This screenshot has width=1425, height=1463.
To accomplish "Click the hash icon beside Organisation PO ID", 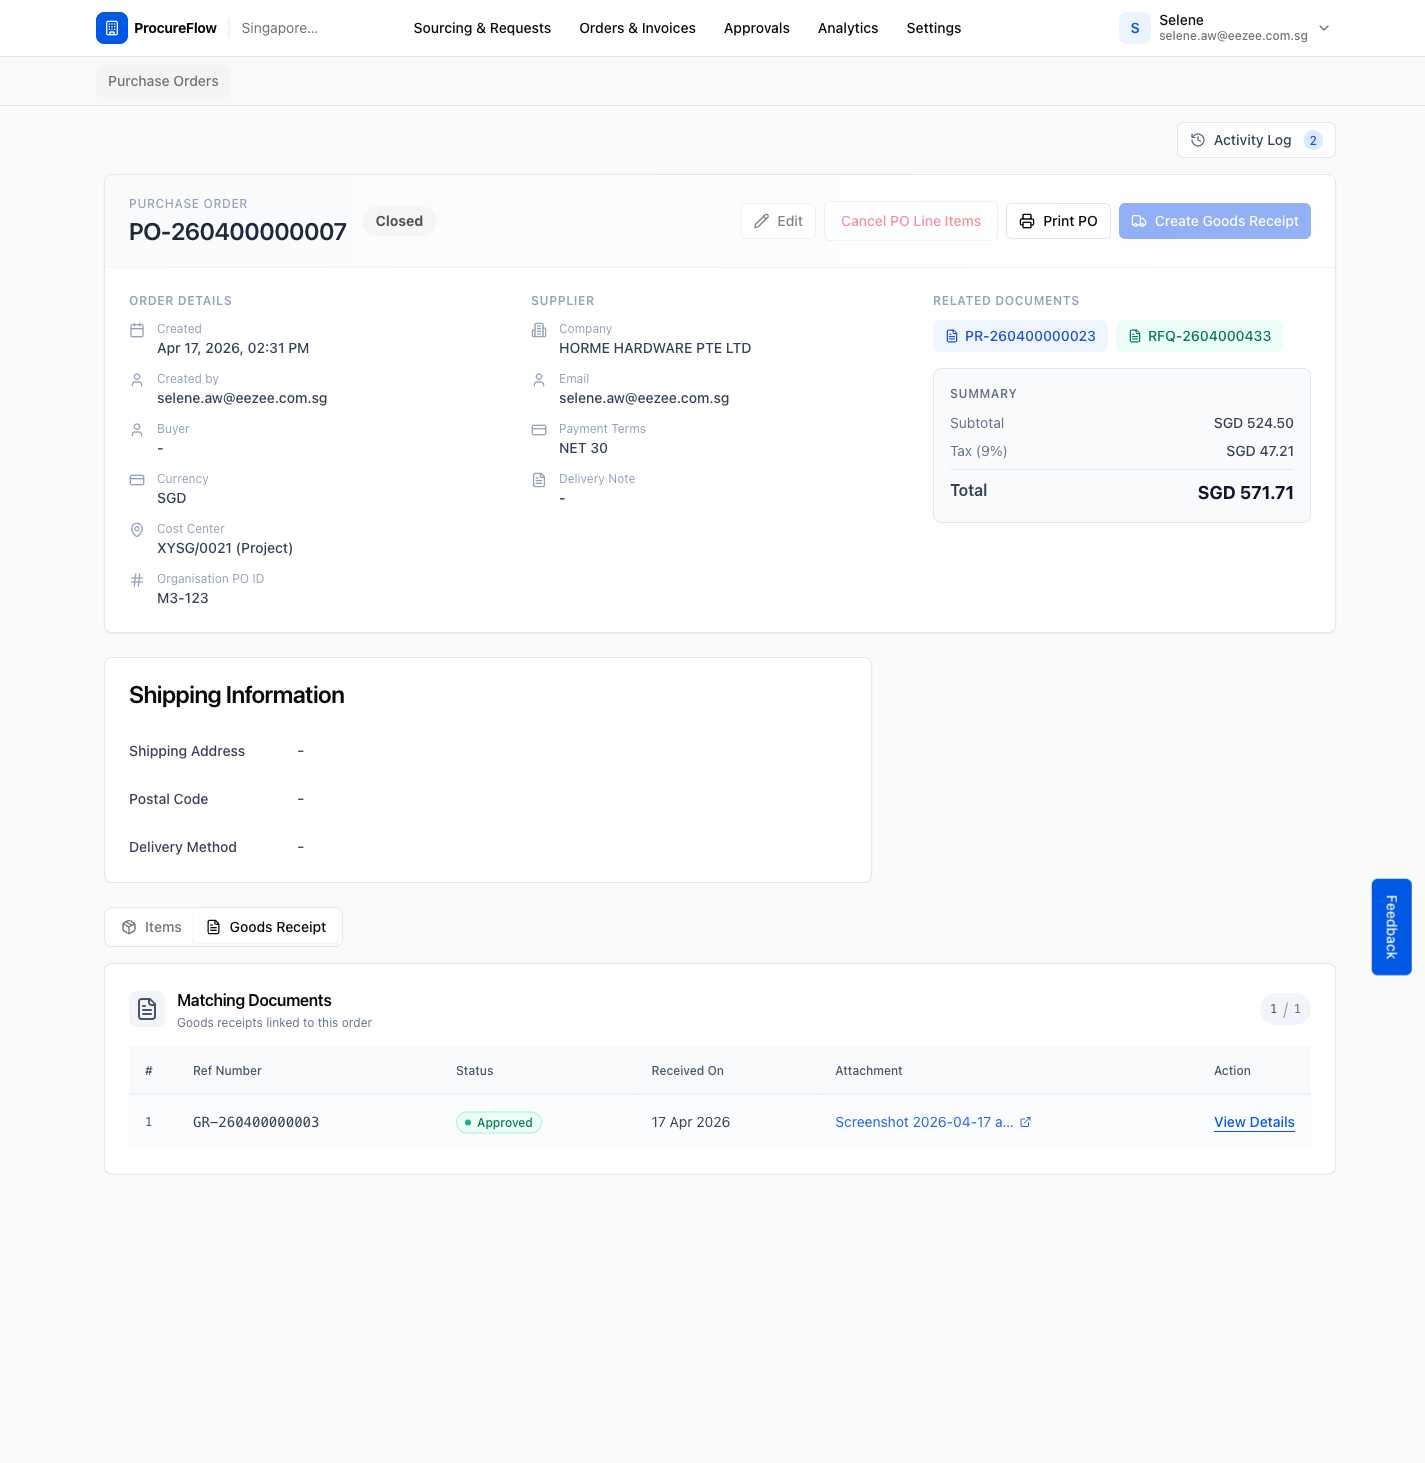I will tap(137, 580).
